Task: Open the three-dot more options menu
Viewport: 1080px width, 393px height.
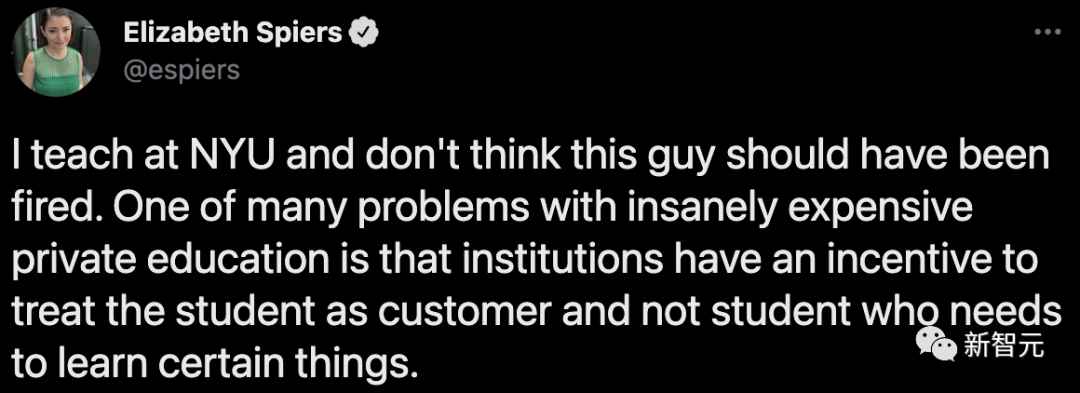Action: (x=1048, y=32)
